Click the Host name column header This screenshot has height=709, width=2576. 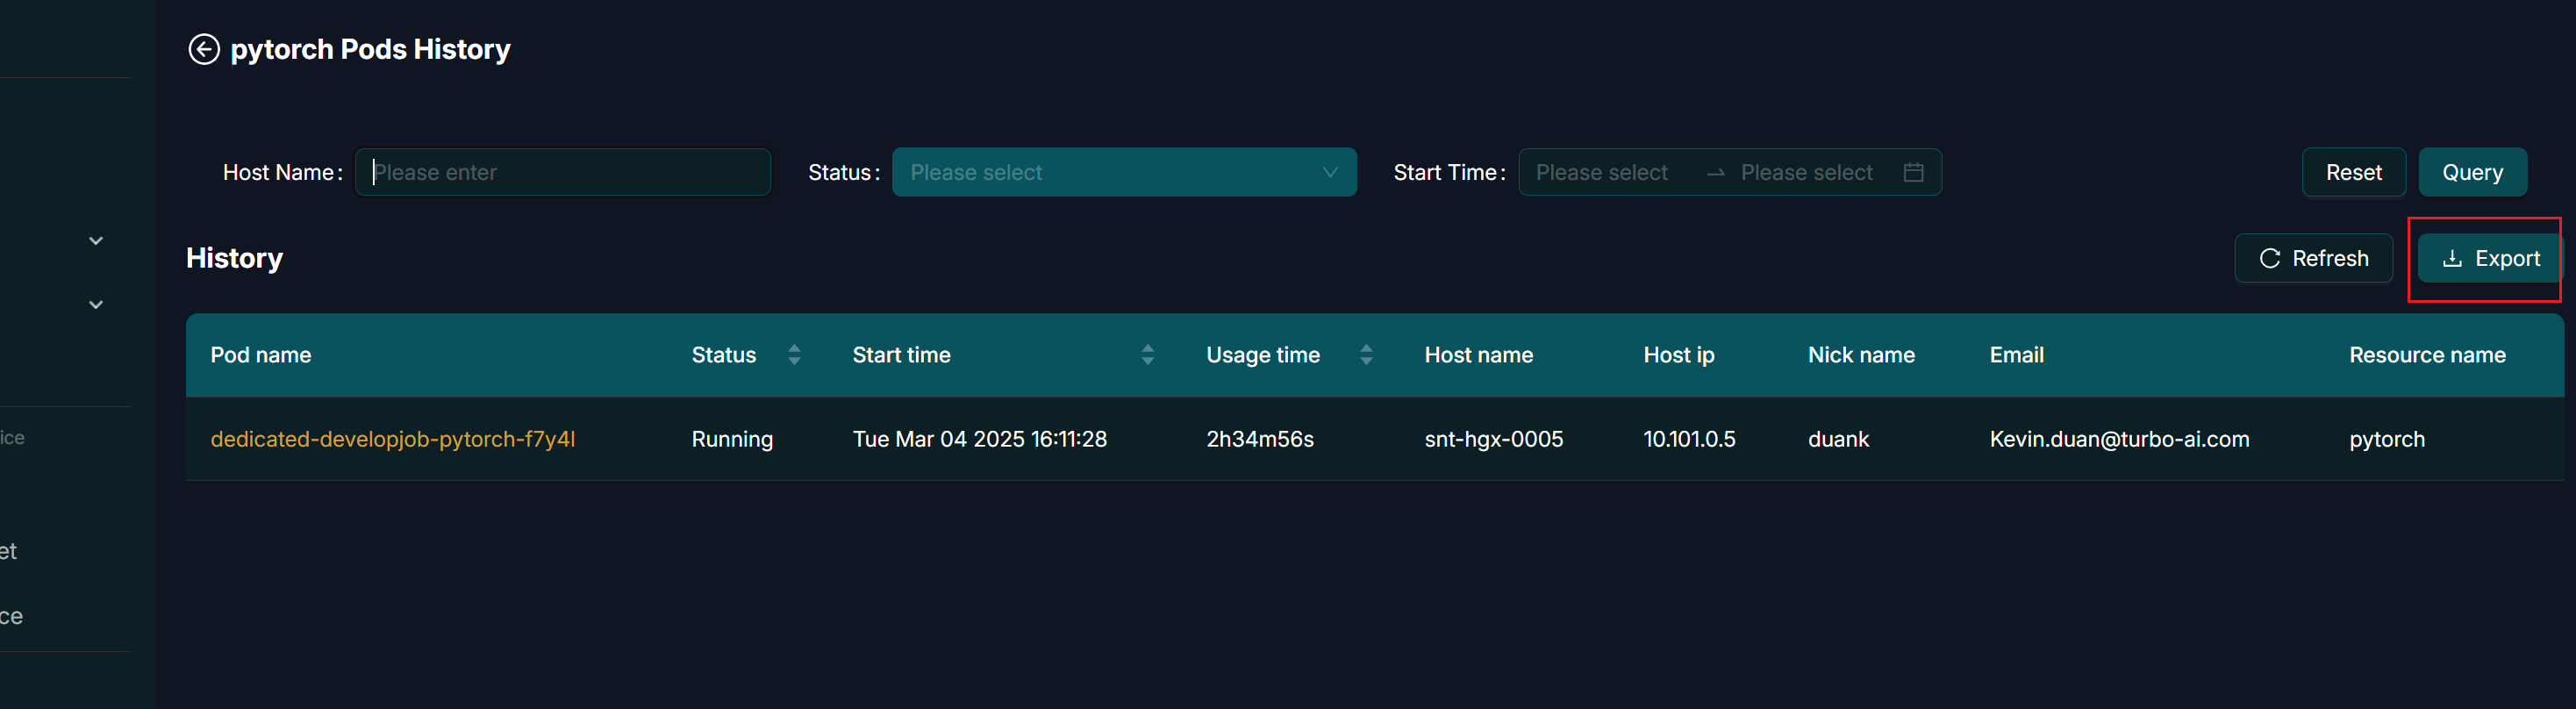point(1478,355)
